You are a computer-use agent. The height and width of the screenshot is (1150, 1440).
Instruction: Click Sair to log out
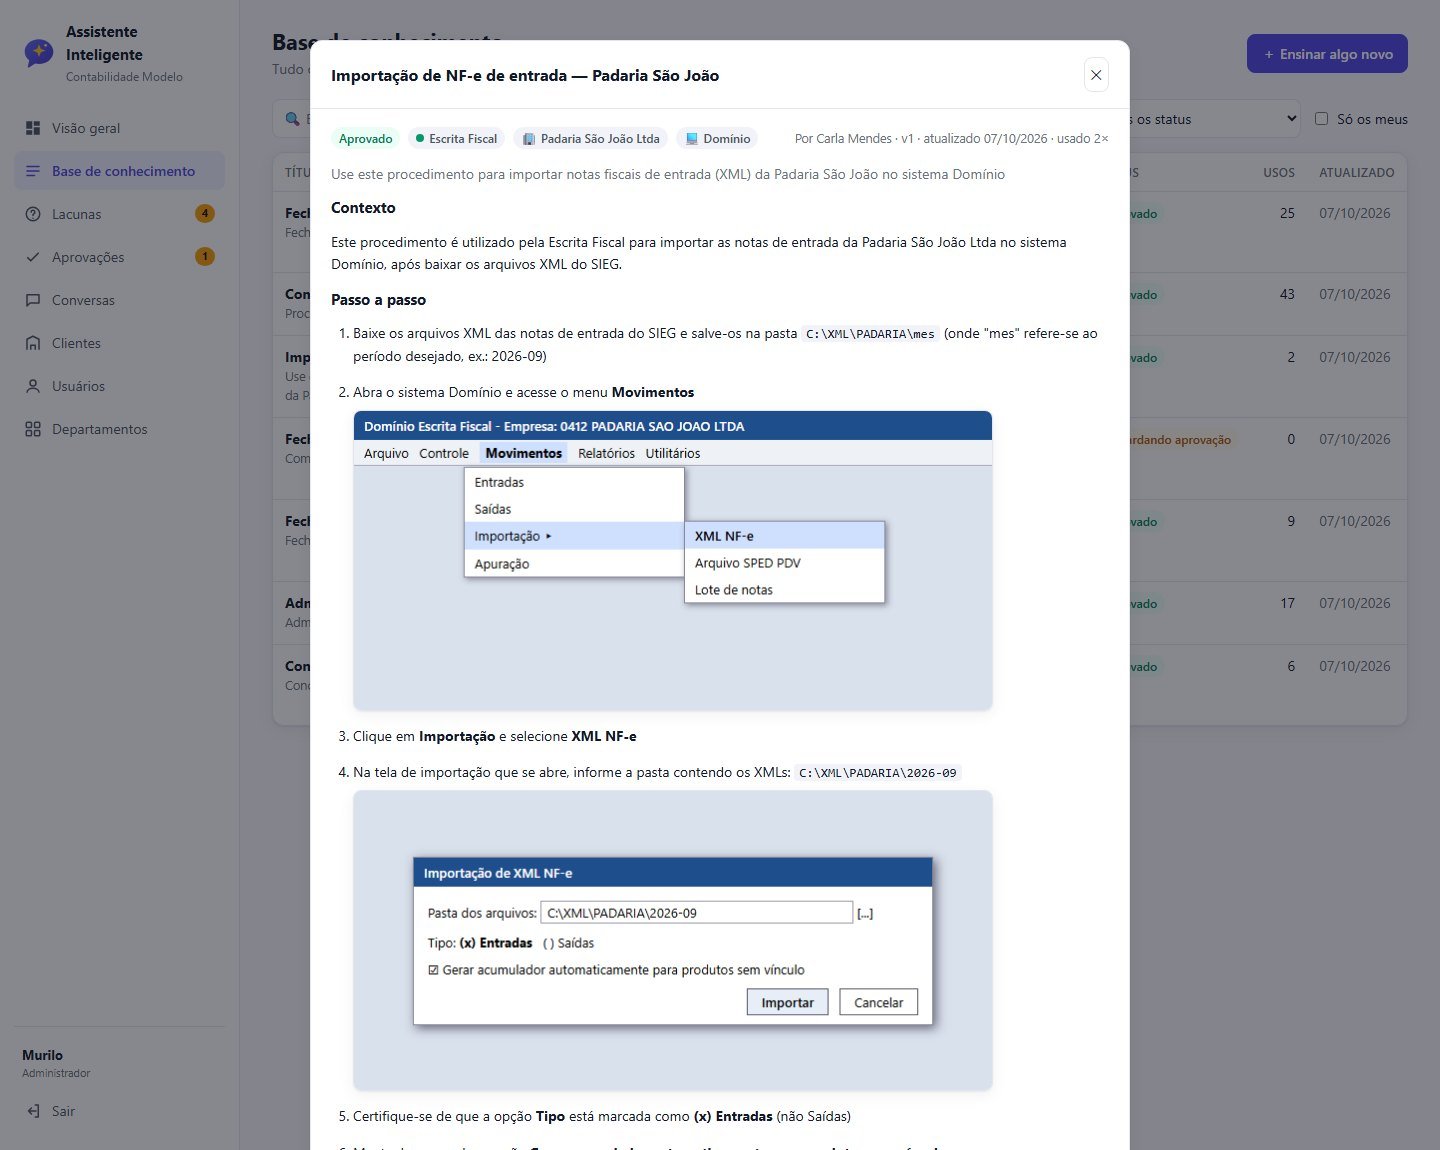[119, 1111]
